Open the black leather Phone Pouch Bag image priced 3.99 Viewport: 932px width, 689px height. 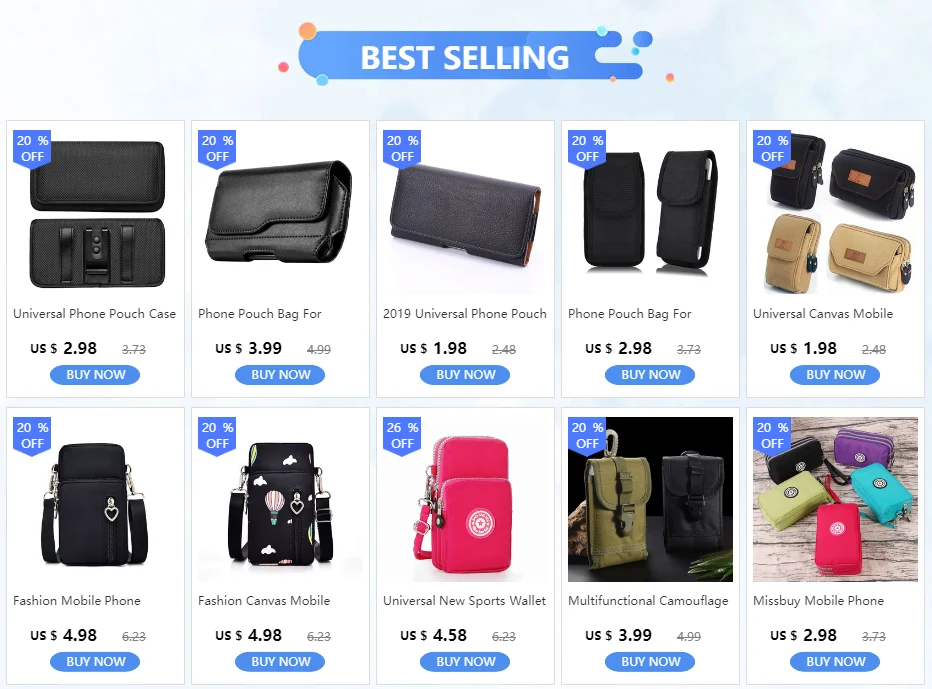281,212
